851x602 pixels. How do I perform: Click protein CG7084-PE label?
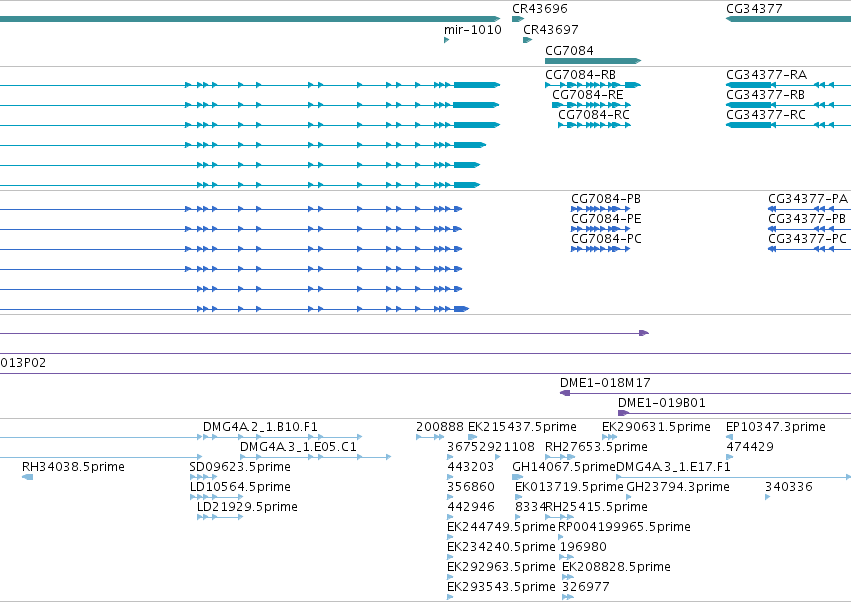(606, 219)
